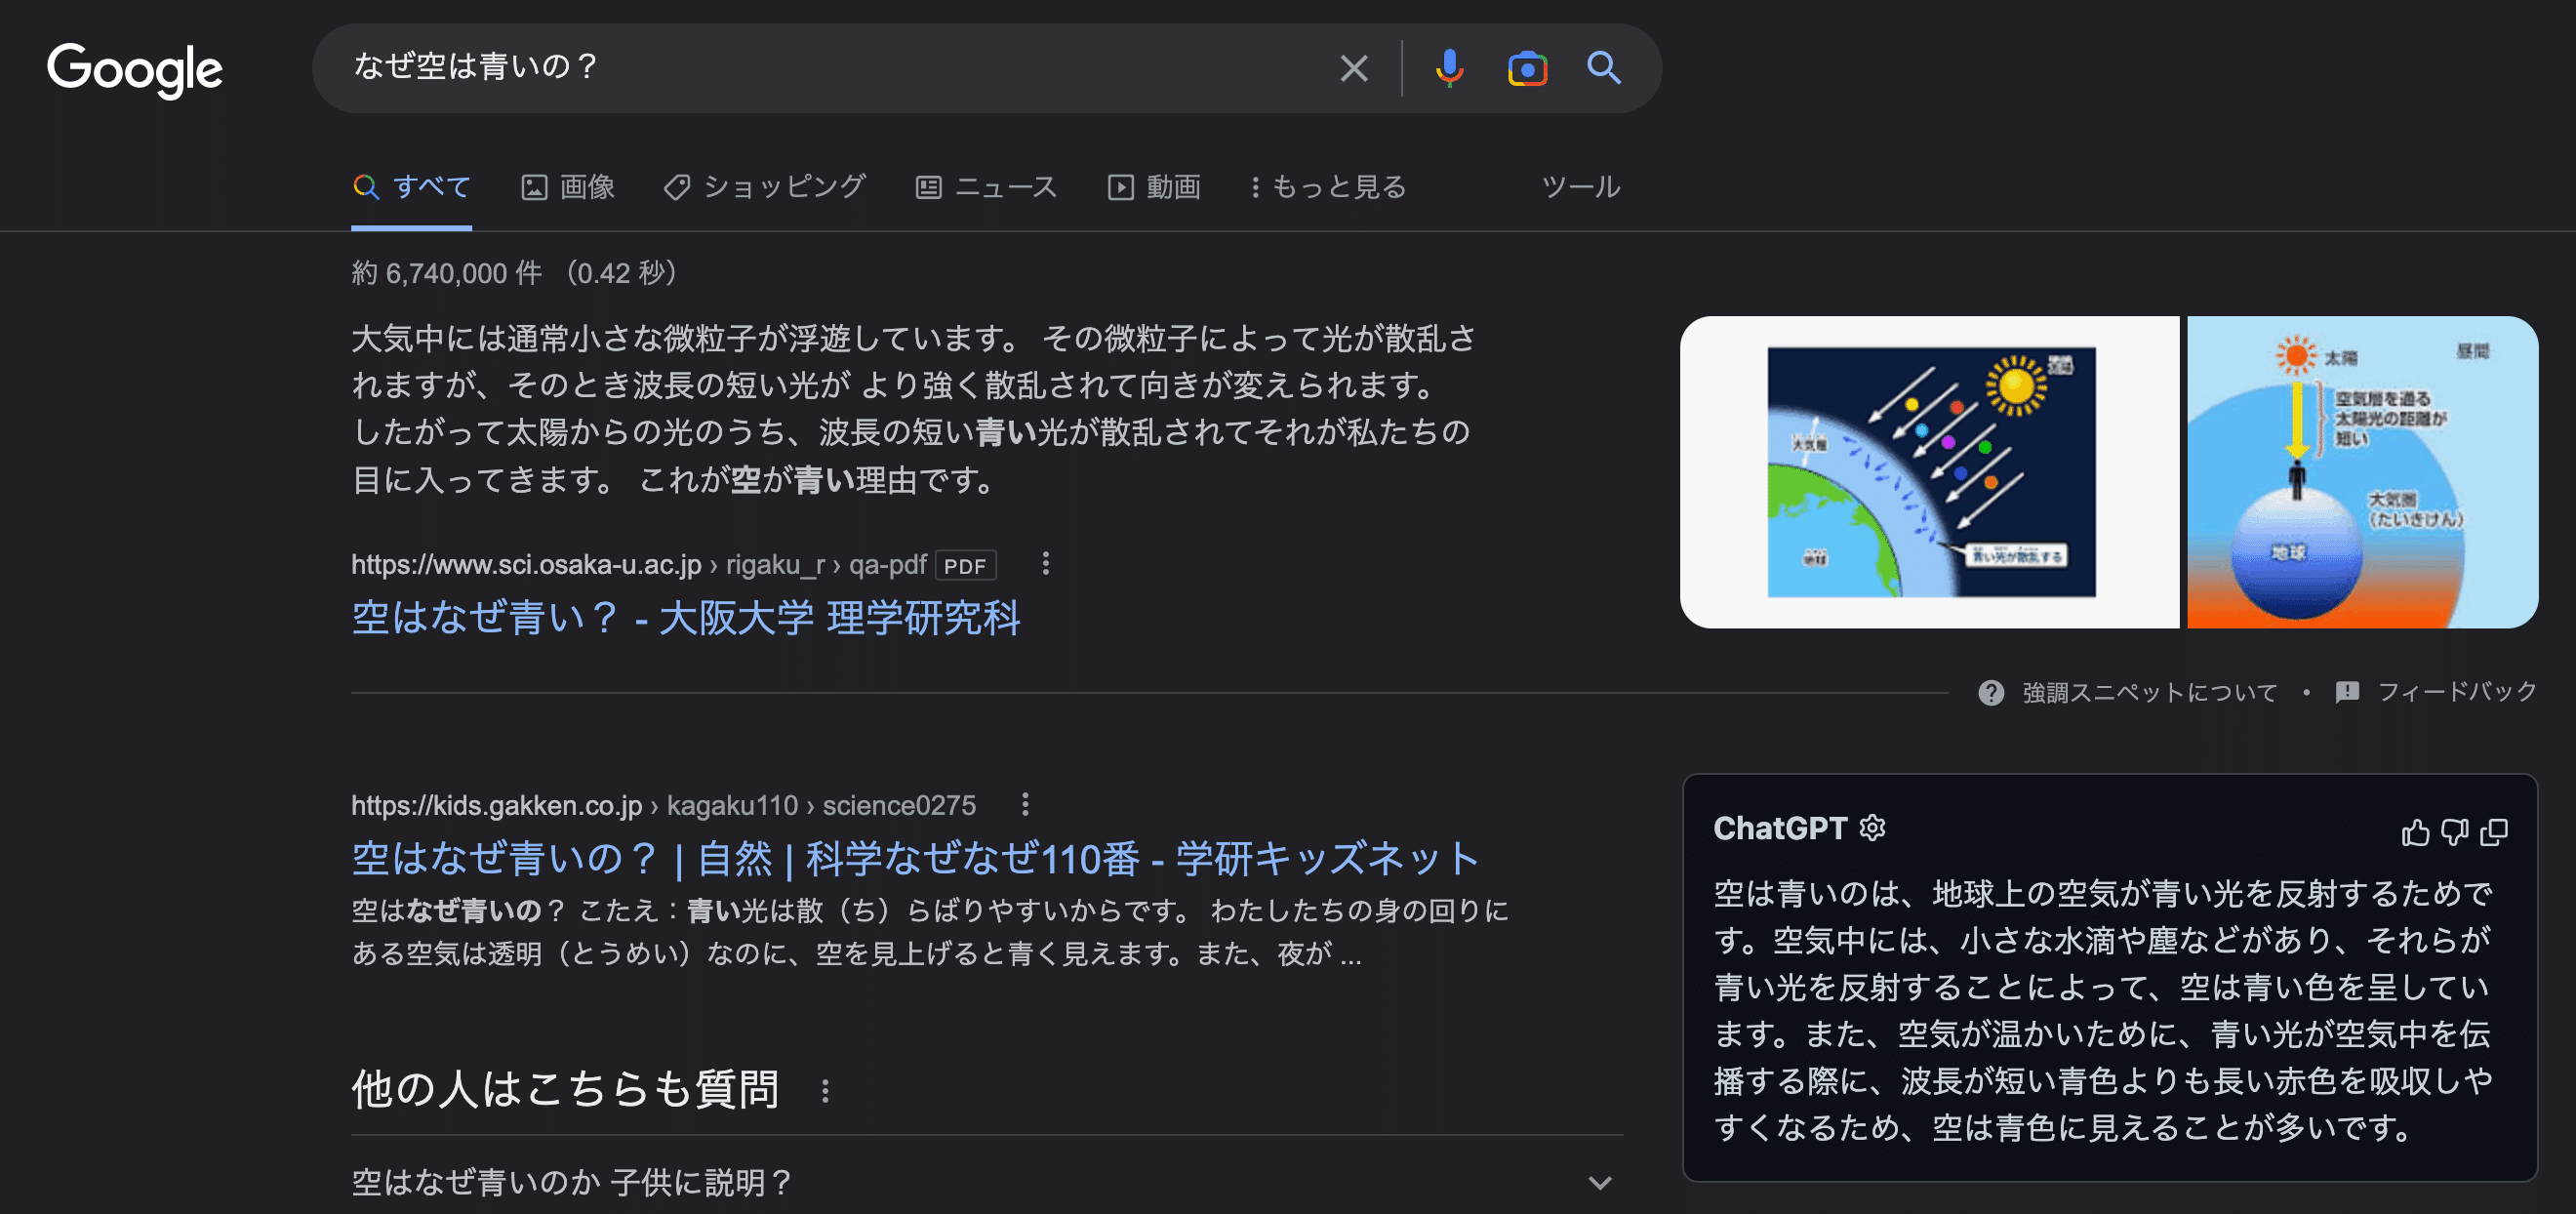This screenshot has height=1214, width=2576.
Task: Open the ショッピング tab
Action: pos(765,187)
